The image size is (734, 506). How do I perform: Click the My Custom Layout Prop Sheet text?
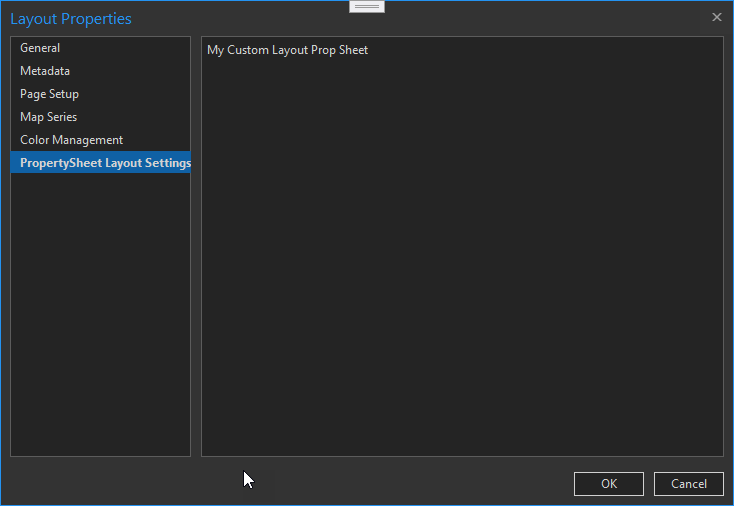[287, 50]
